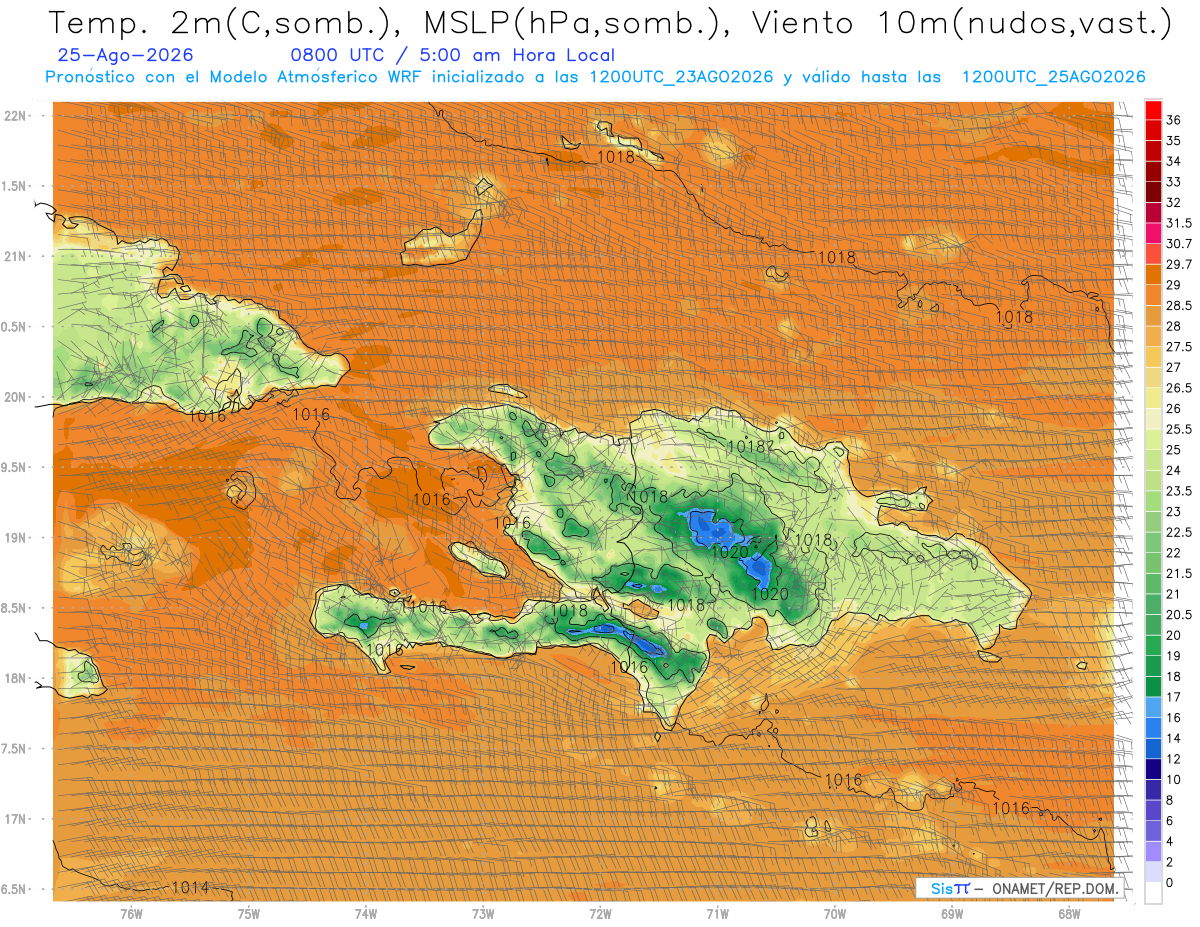The image size is (1200, 927).
Task: Click the "17N" latitude label
Action: [x=16, y=820]
